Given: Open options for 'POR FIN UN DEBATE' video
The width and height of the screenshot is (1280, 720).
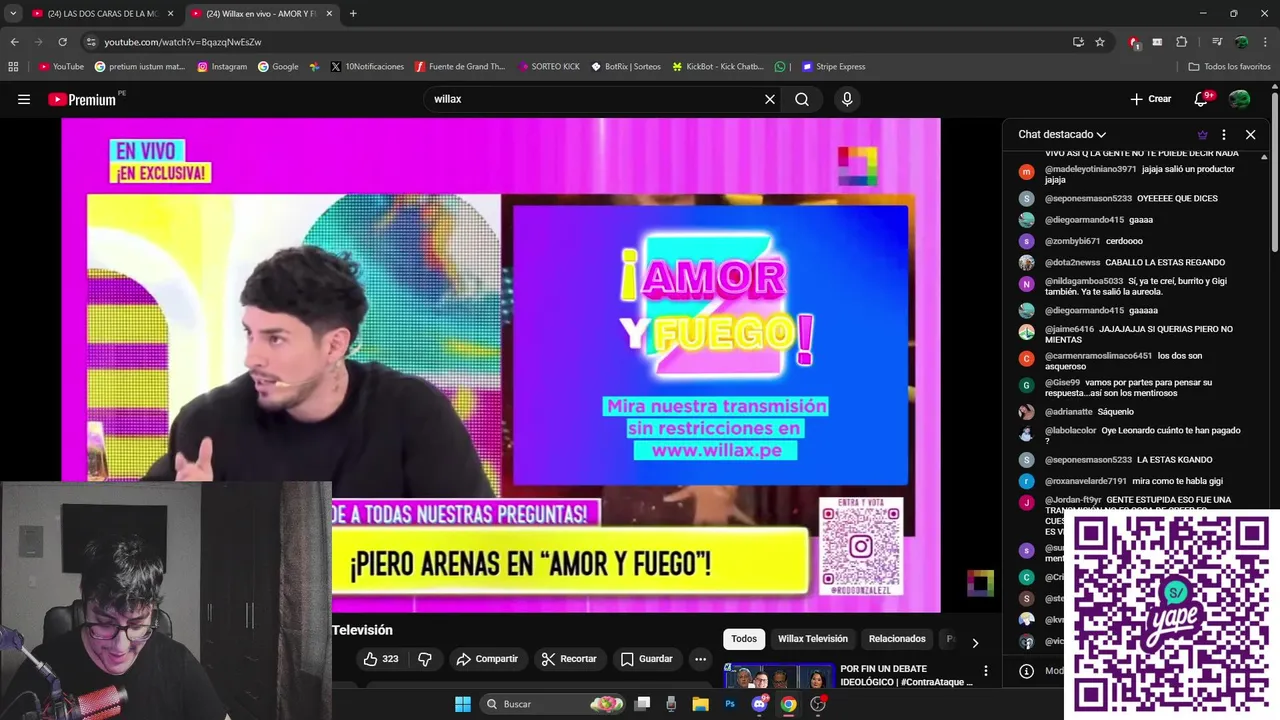Looking at the screenshot, I should 985,671.
